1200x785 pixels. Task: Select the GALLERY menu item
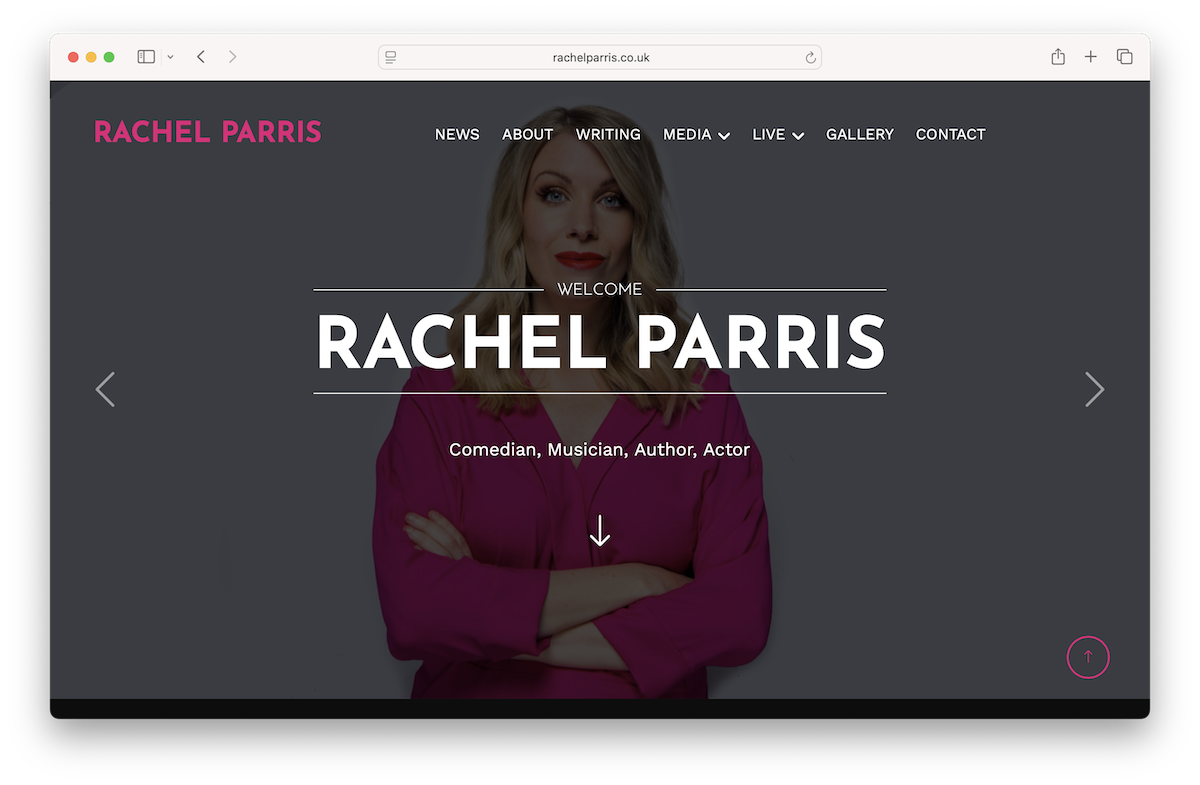(860, 134)
